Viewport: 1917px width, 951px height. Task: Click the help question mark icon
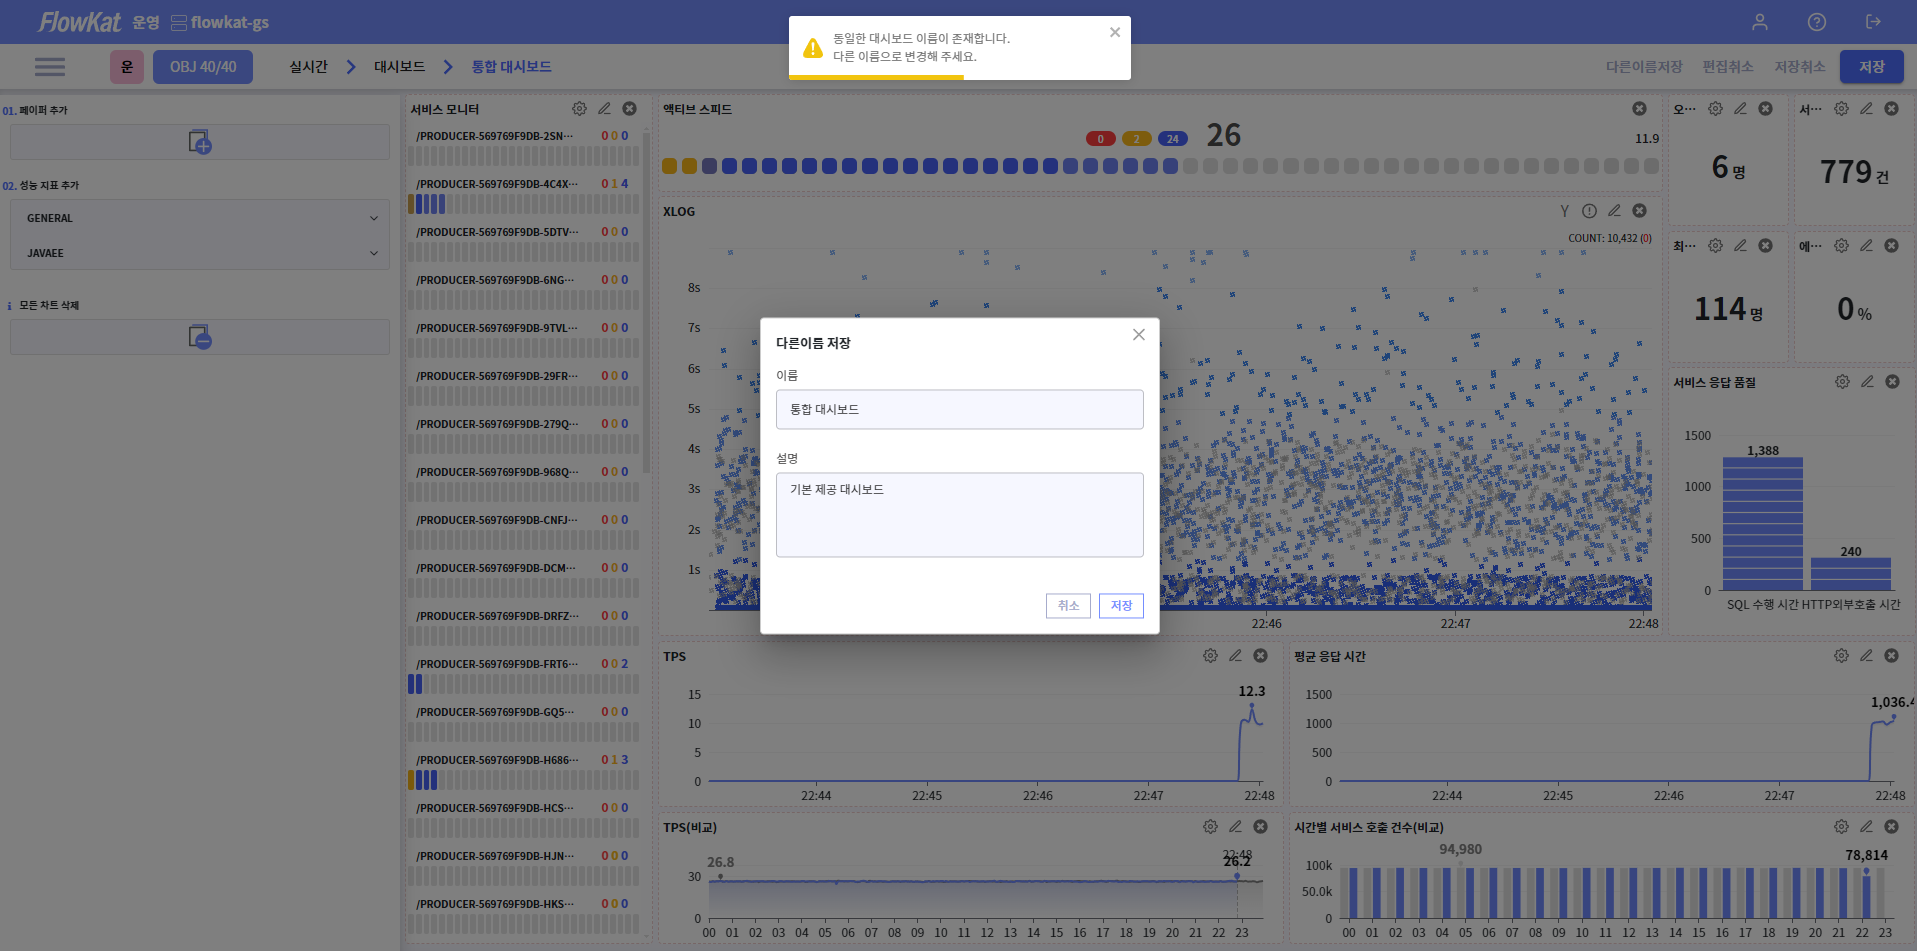(x=1817, y=22)
